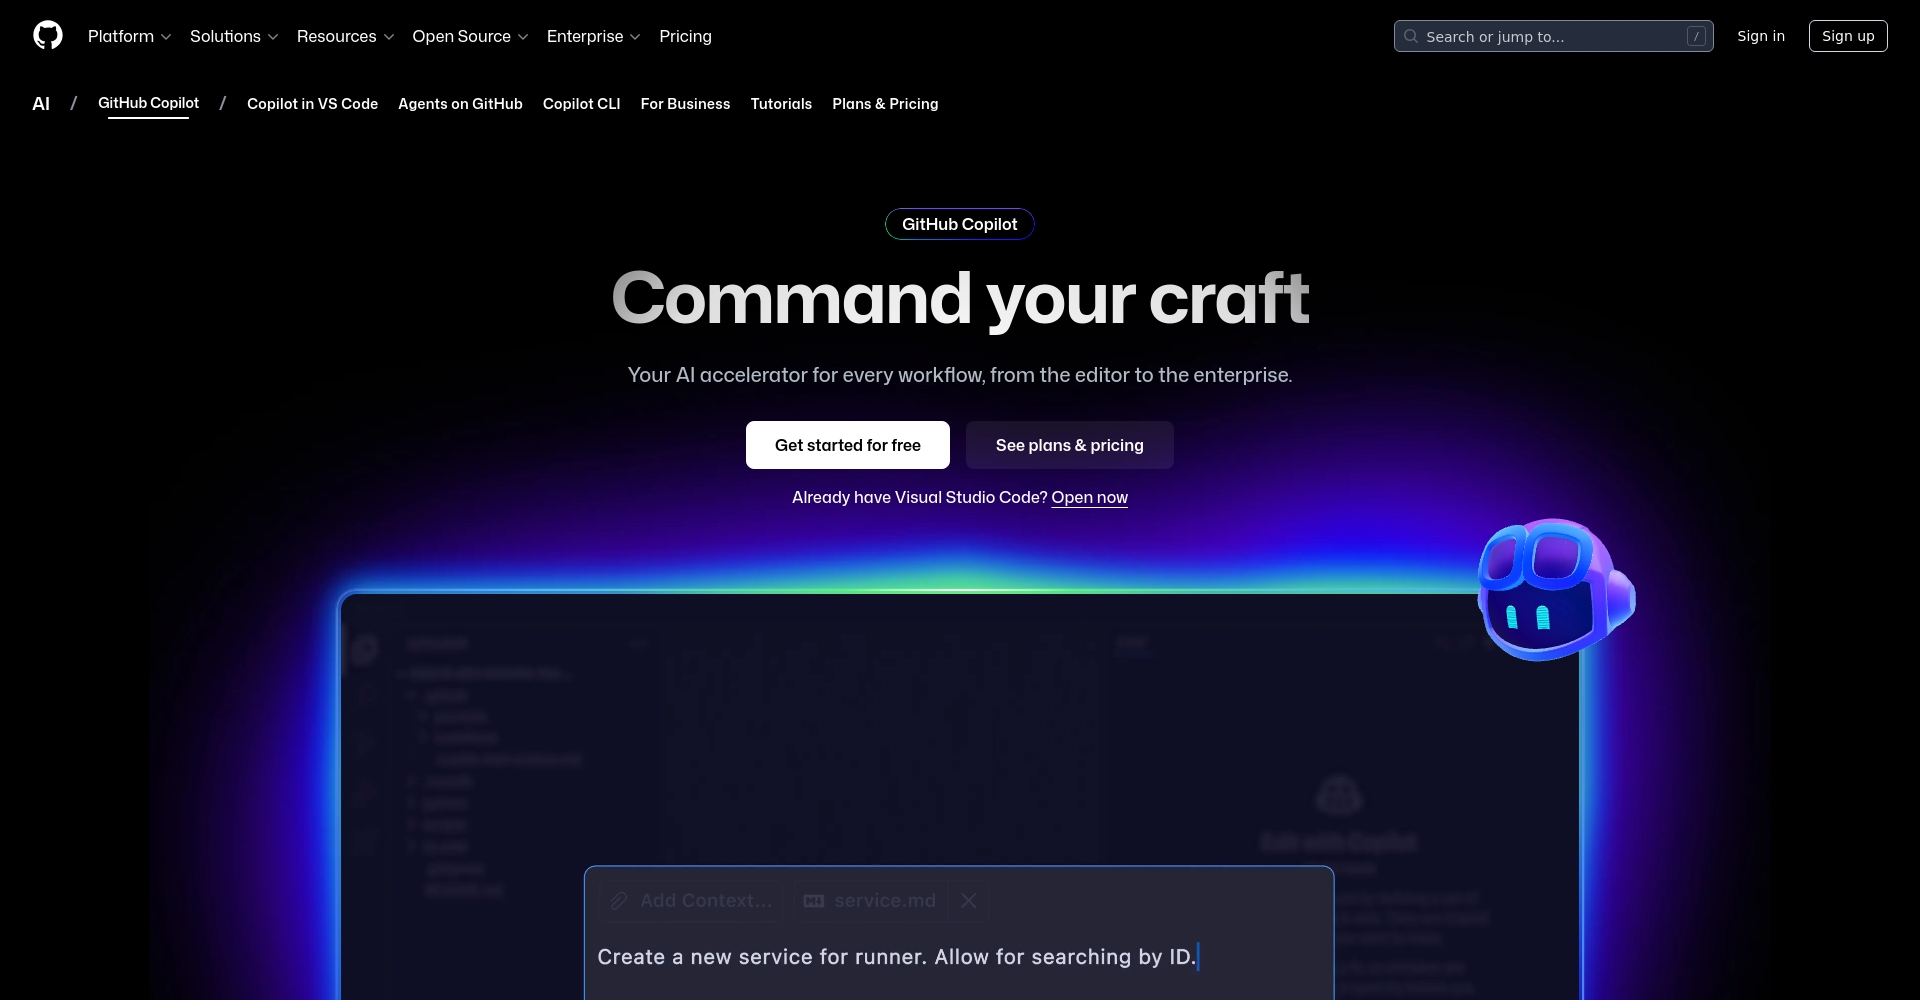1920x1000 pixels.
Task: Open the Enterprise dropdown
Action: pyautogui.click(x=593, y=36)
